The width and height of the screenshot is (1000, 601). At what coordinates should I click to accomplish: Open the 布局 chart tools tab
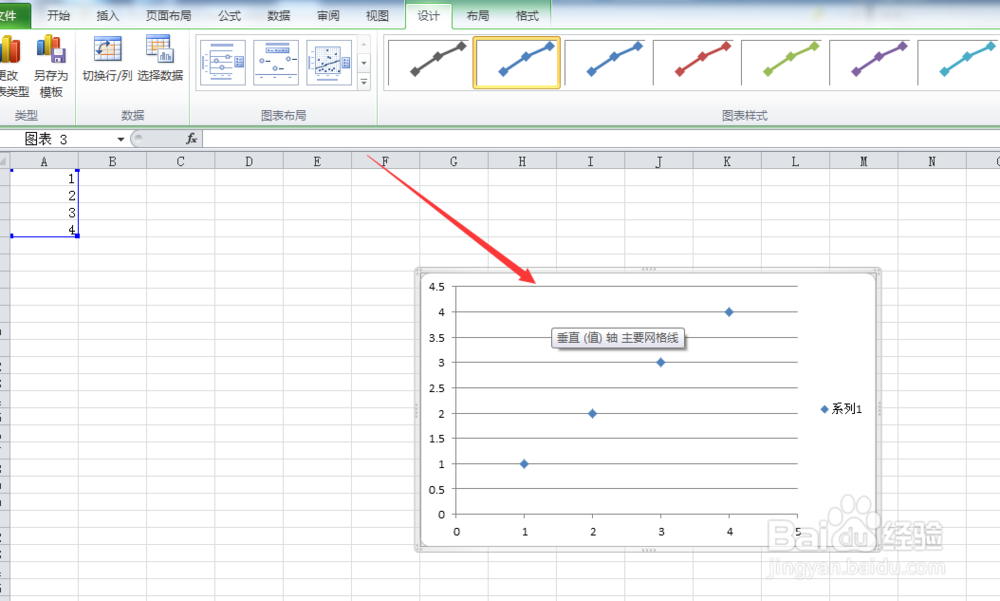(478, 15)
